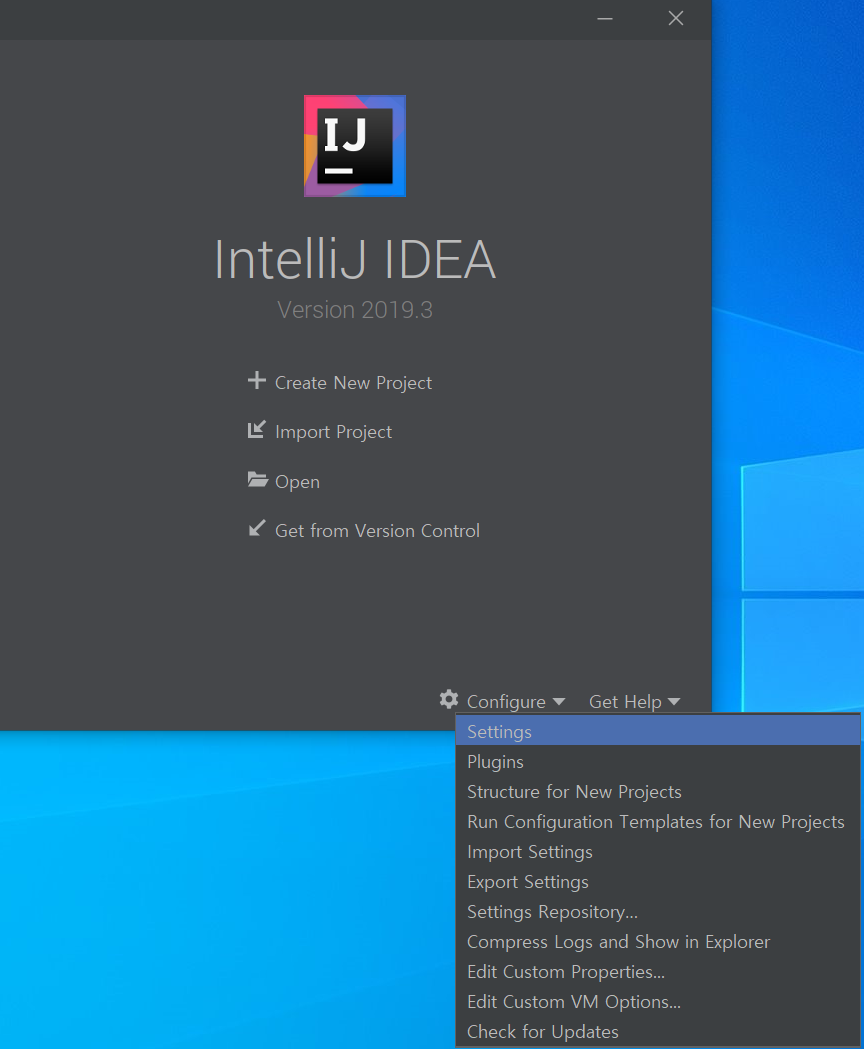The width and height of the screenshot is (864, 1049).
Task: Click the Configure gear icon
Action: tap(449, 699)
